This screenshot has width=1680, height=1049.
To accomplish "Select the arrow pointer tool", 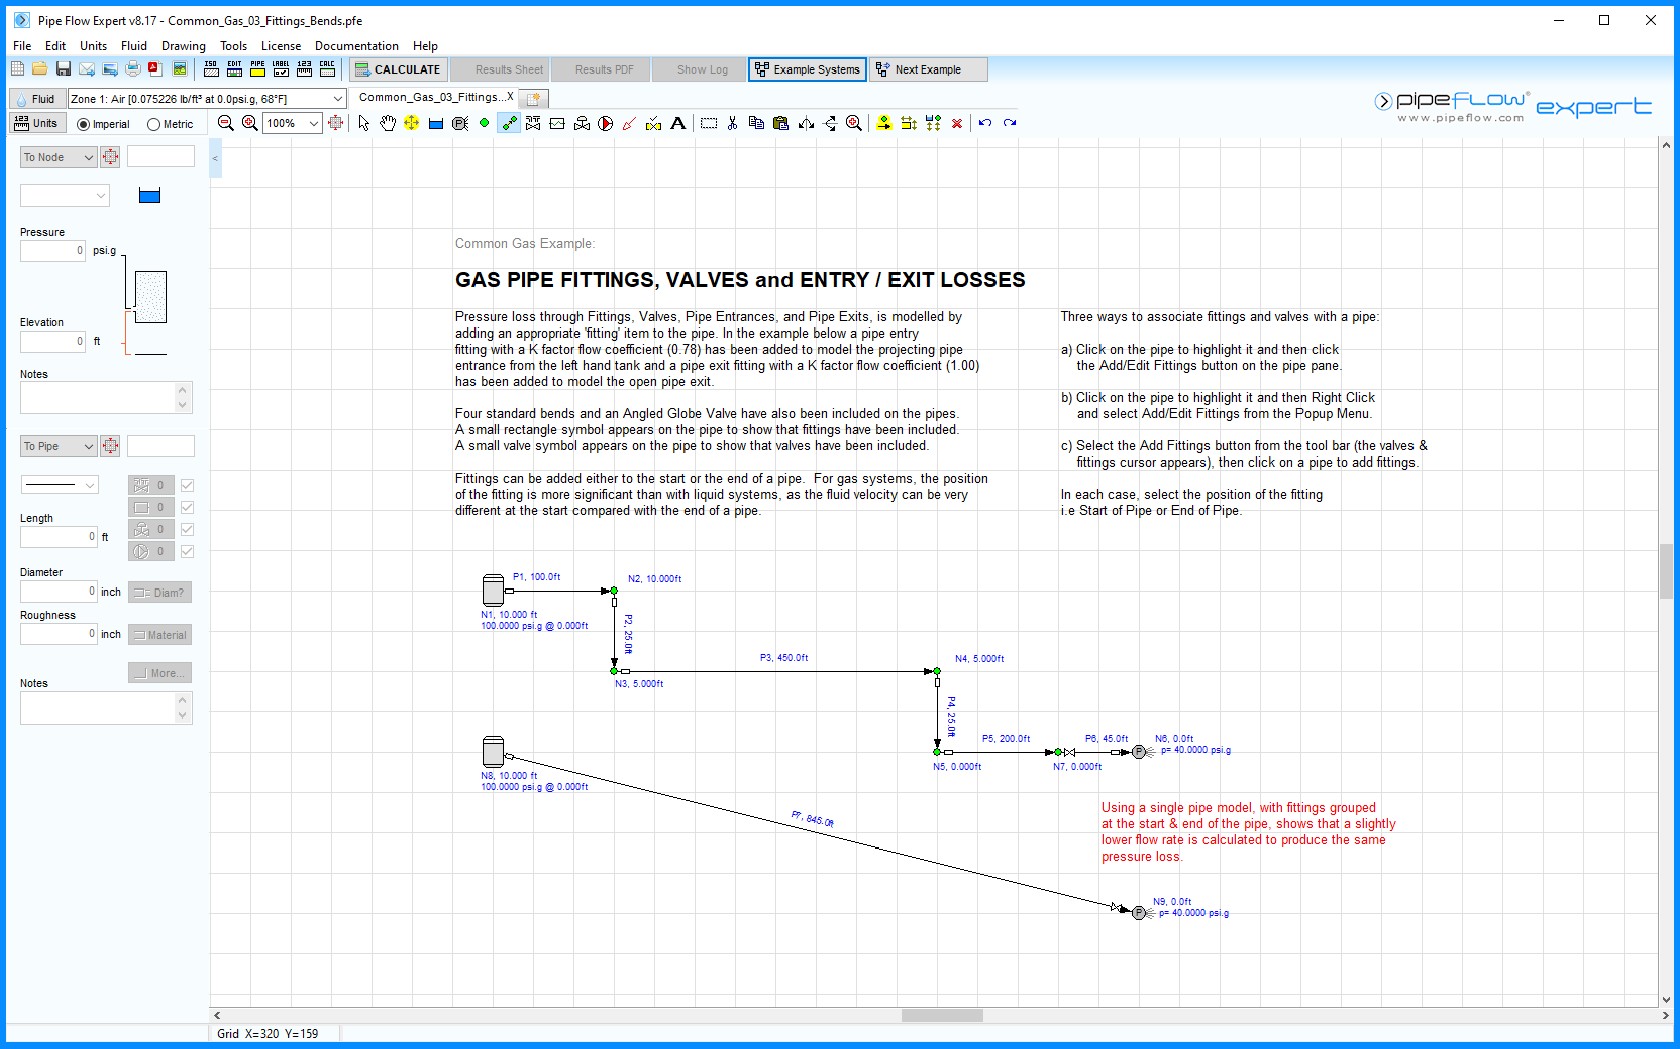I will click(x=364, y=123).
